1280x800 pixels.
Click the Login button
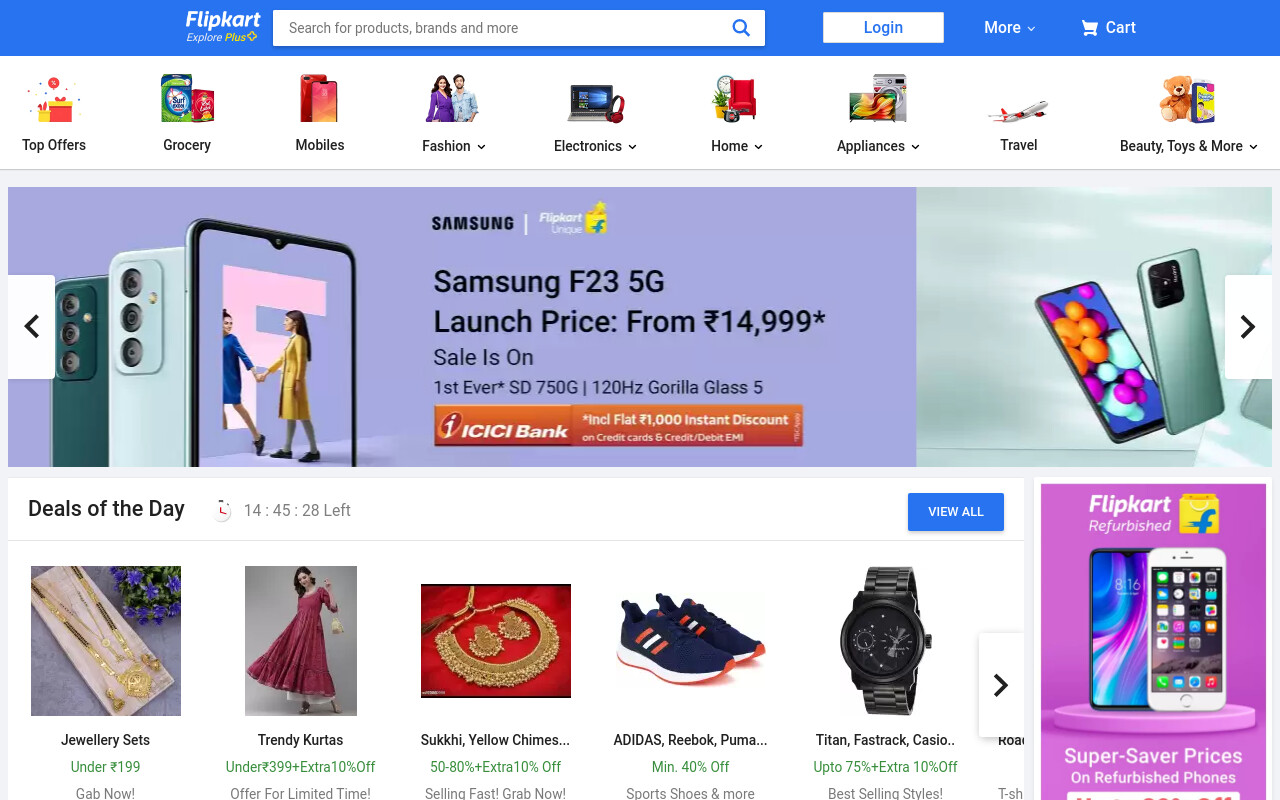883,28
